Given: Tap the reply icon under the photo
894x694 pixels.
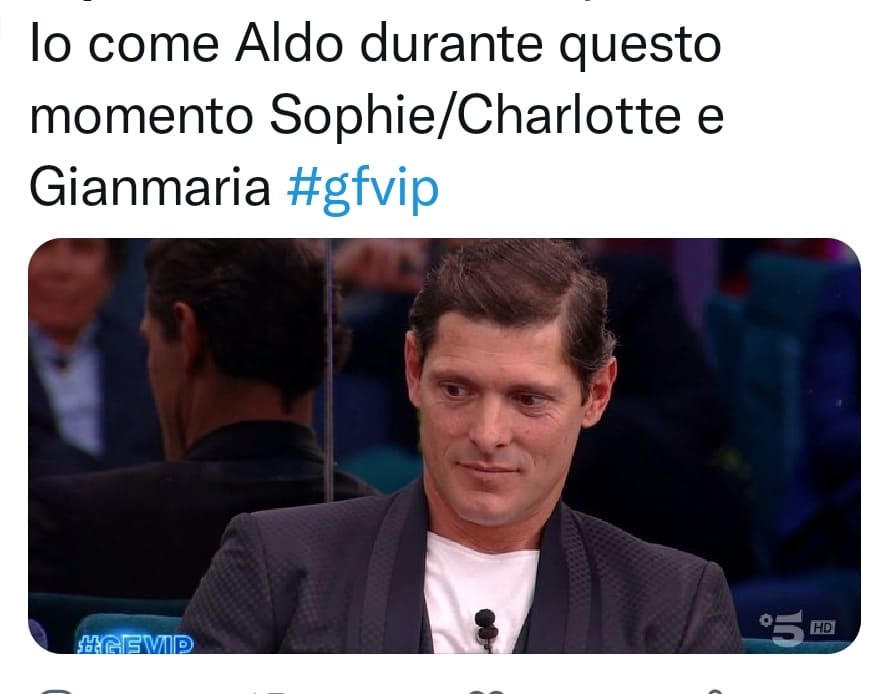Looking at the screenshot, I should tap(55, 691).
